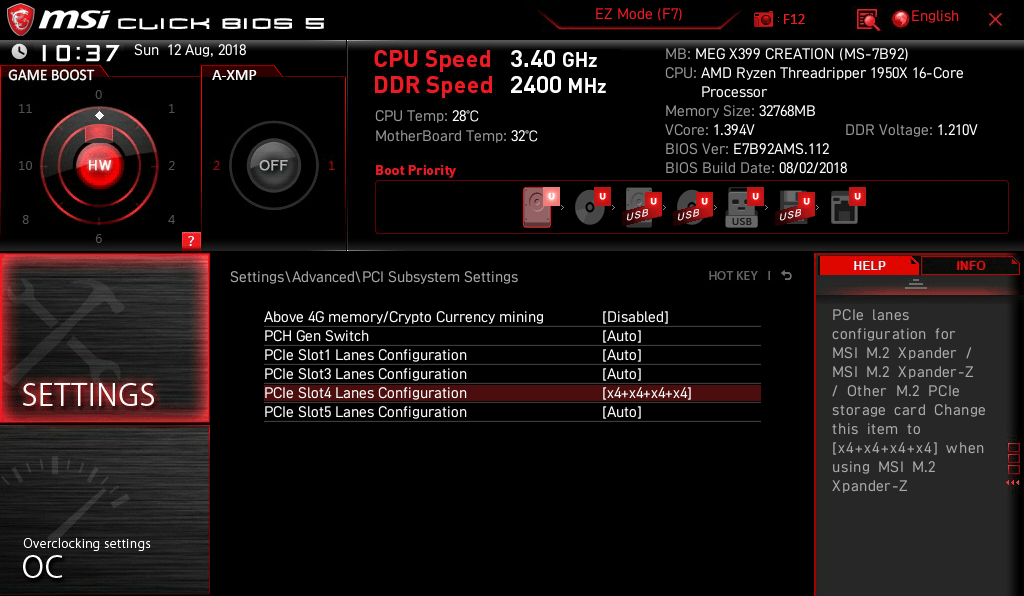
Task: Click the Boot Priority heading
Action: tap(415, 170)
